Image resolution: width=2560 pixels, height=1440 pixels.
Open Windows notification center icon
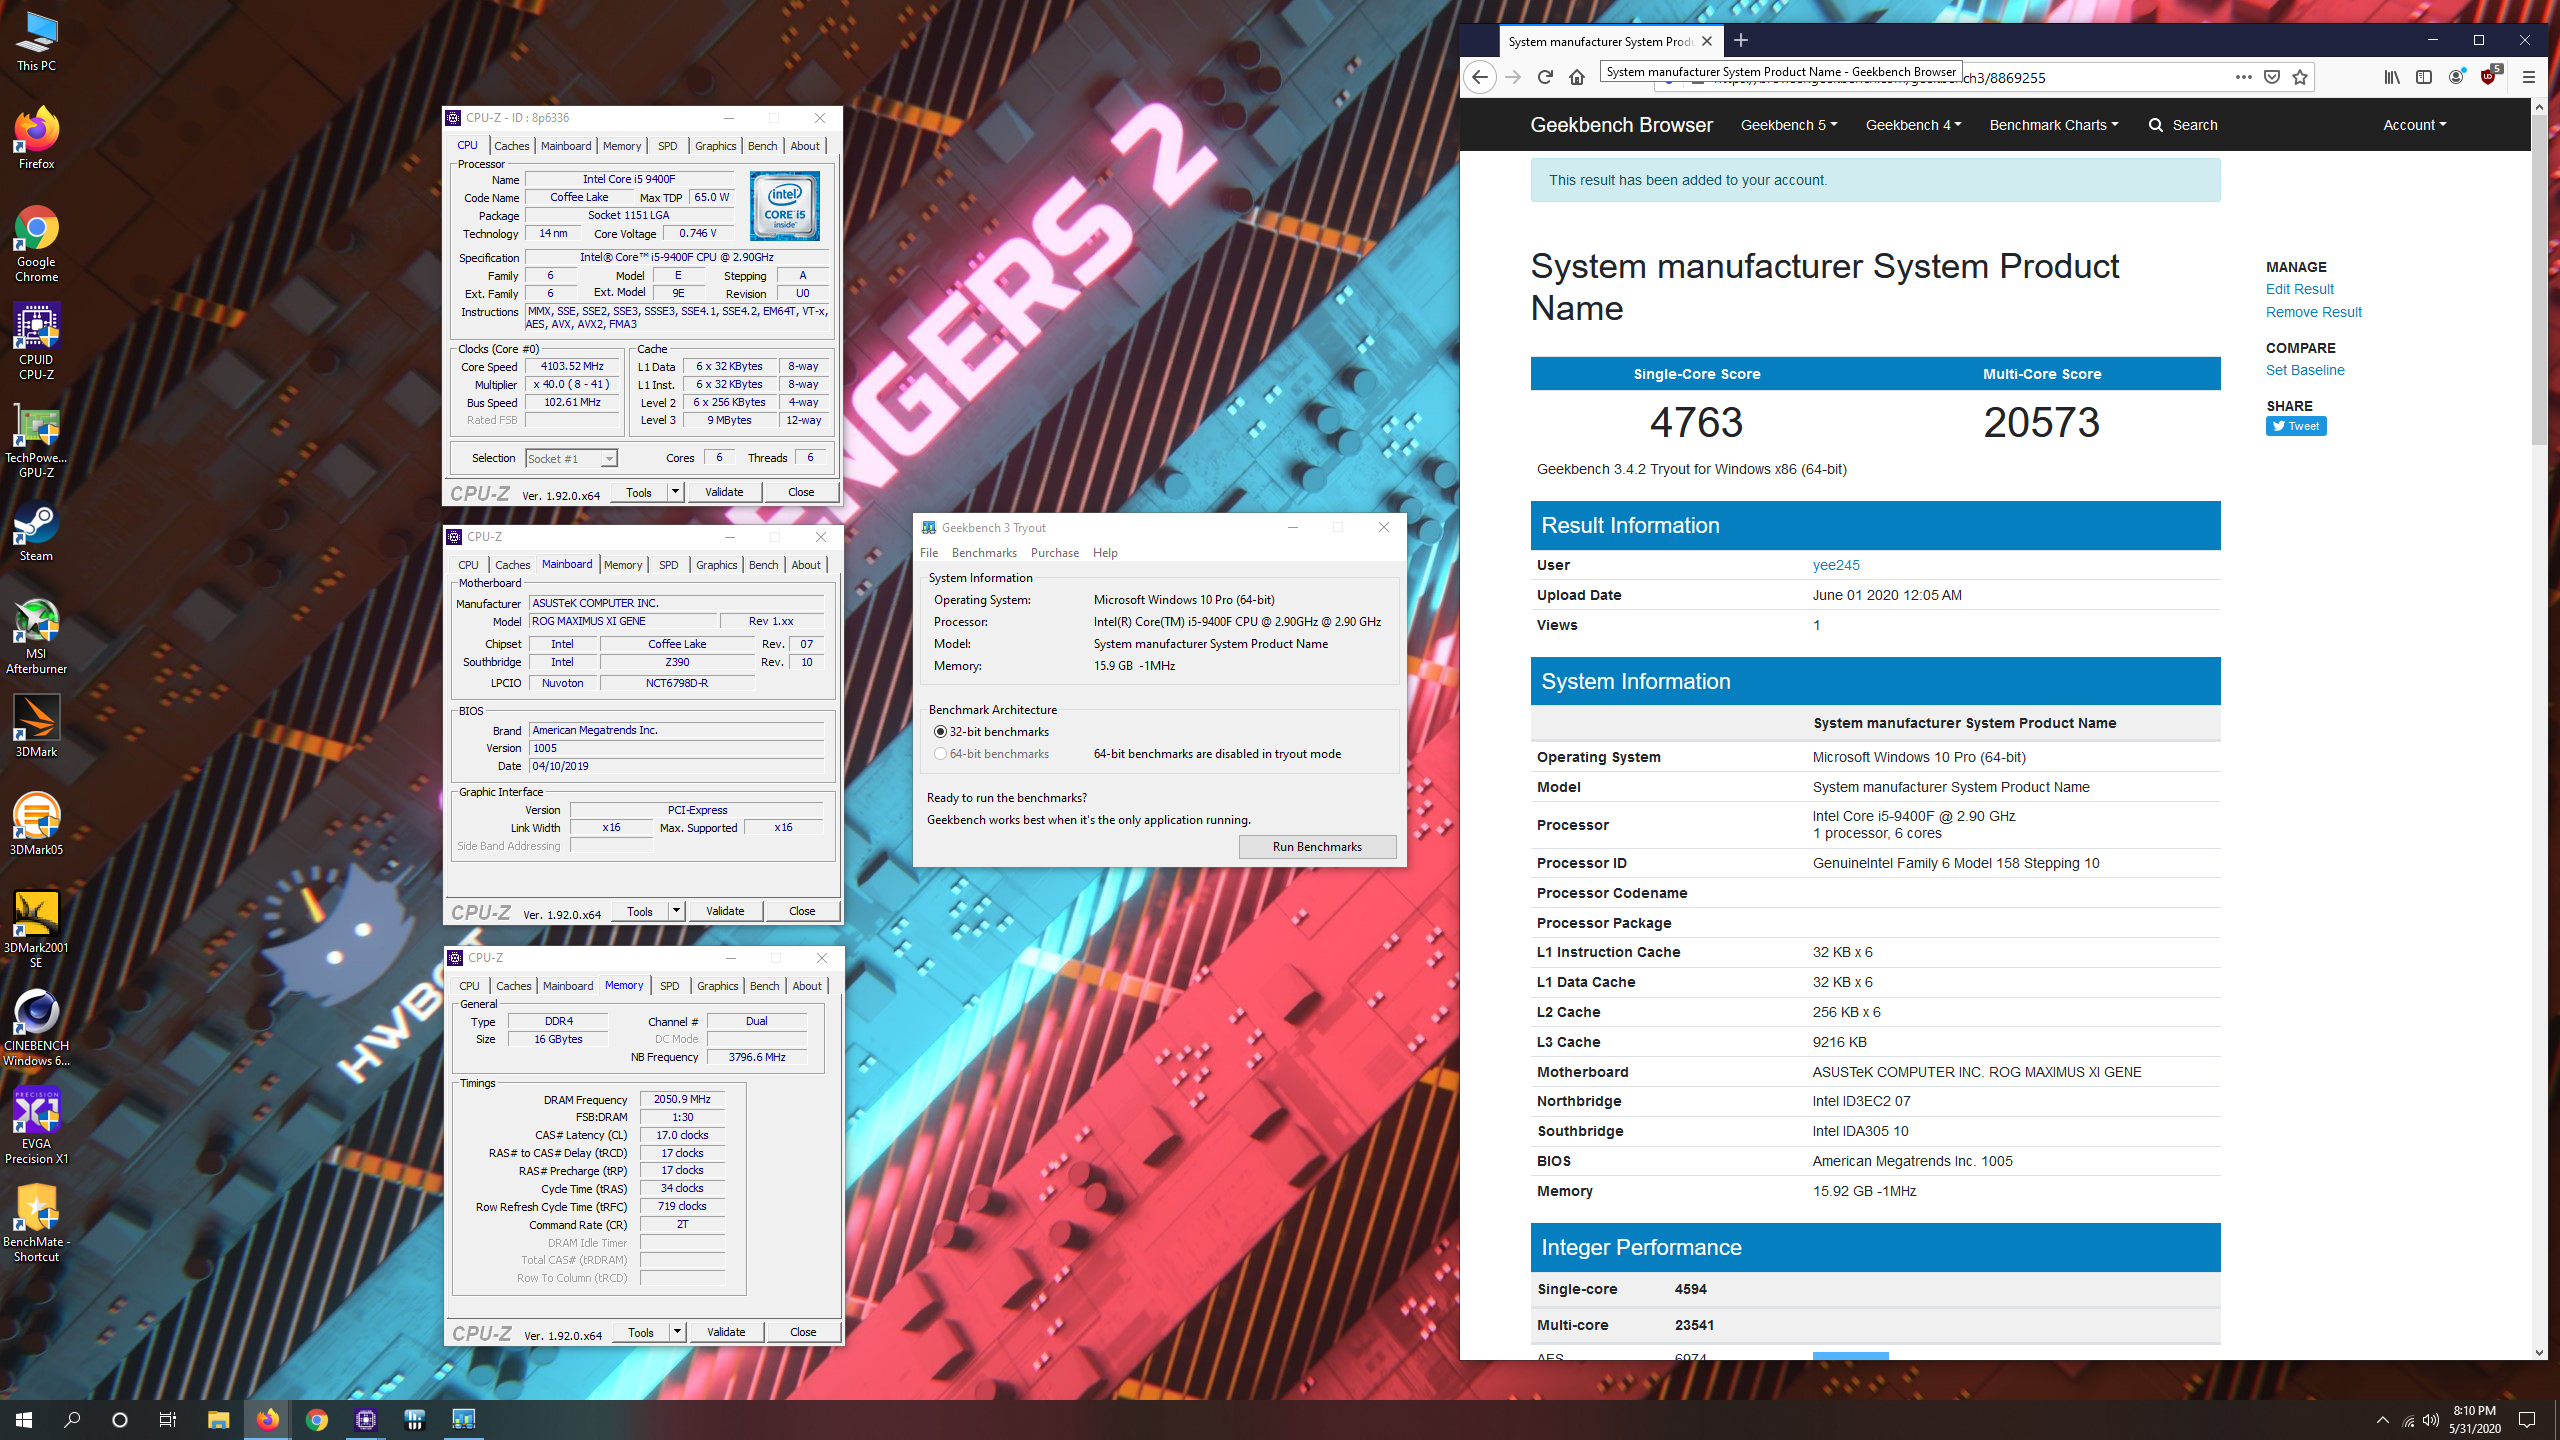(2527, 1420)
